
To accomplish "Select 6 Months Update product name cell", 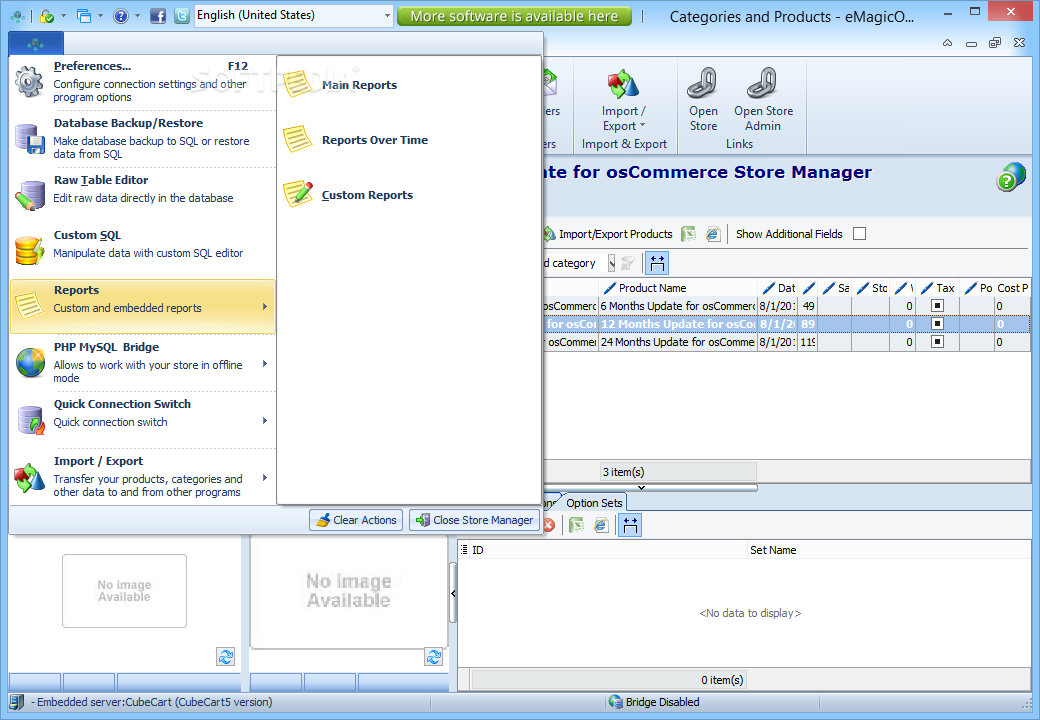I will [678, 306].
